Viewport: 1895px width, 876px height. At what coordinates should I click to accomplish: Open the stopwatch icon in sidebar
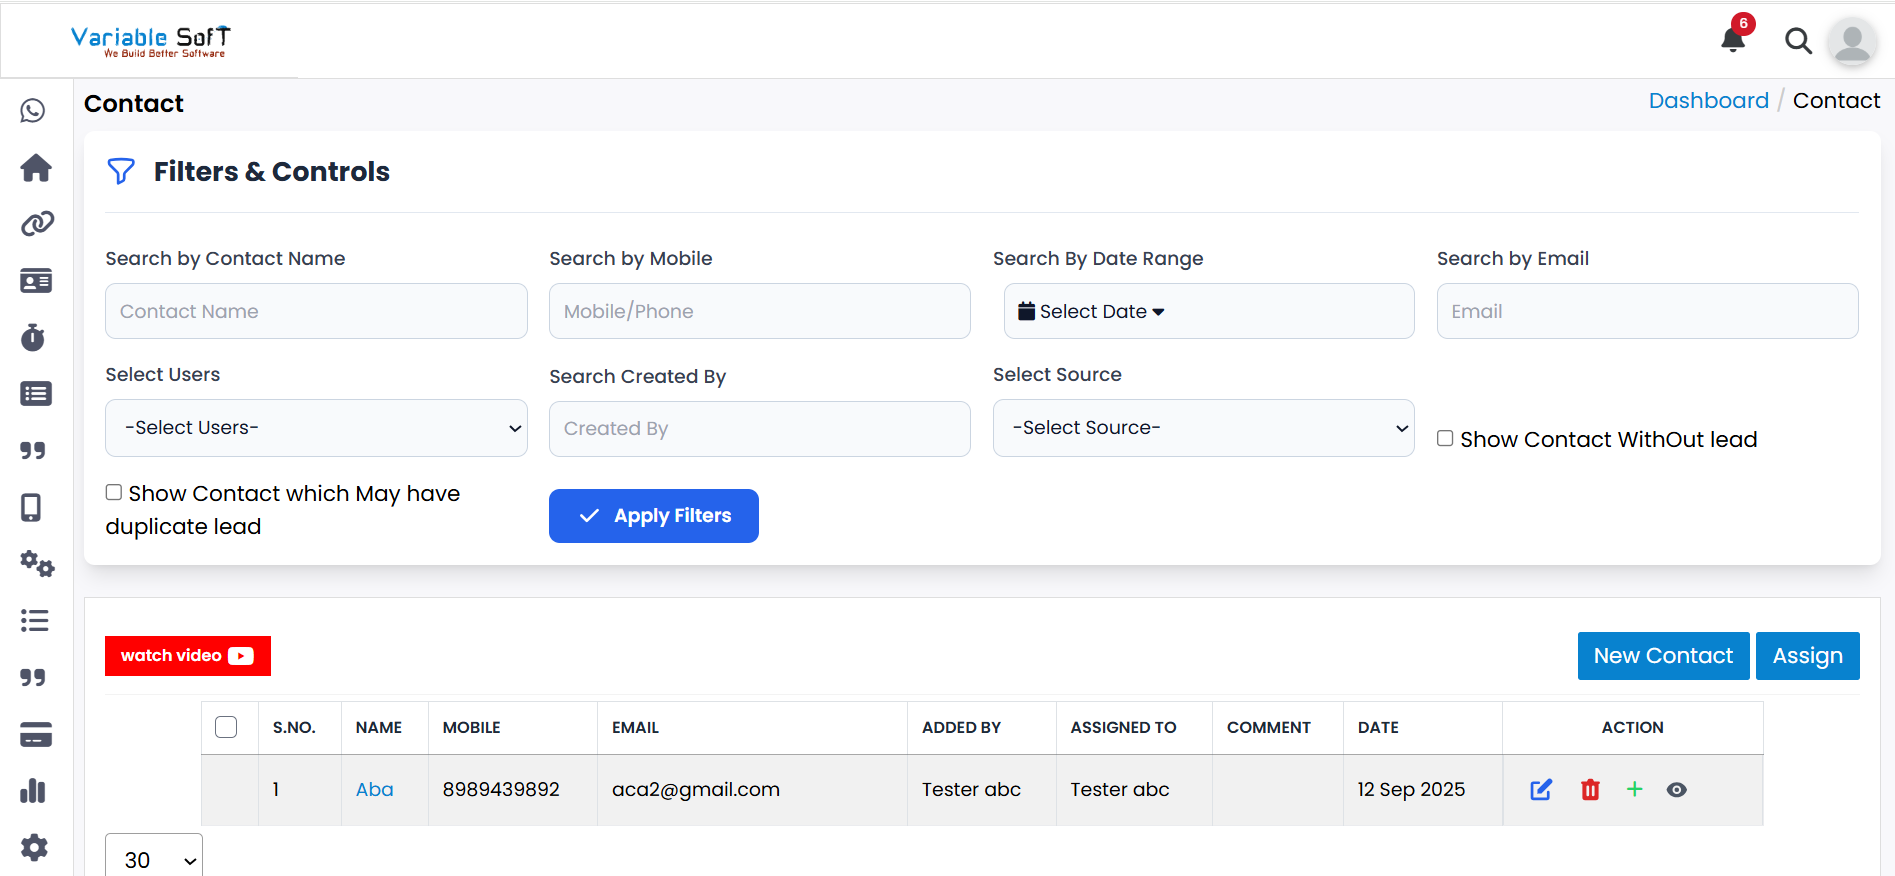pos(34,338)
